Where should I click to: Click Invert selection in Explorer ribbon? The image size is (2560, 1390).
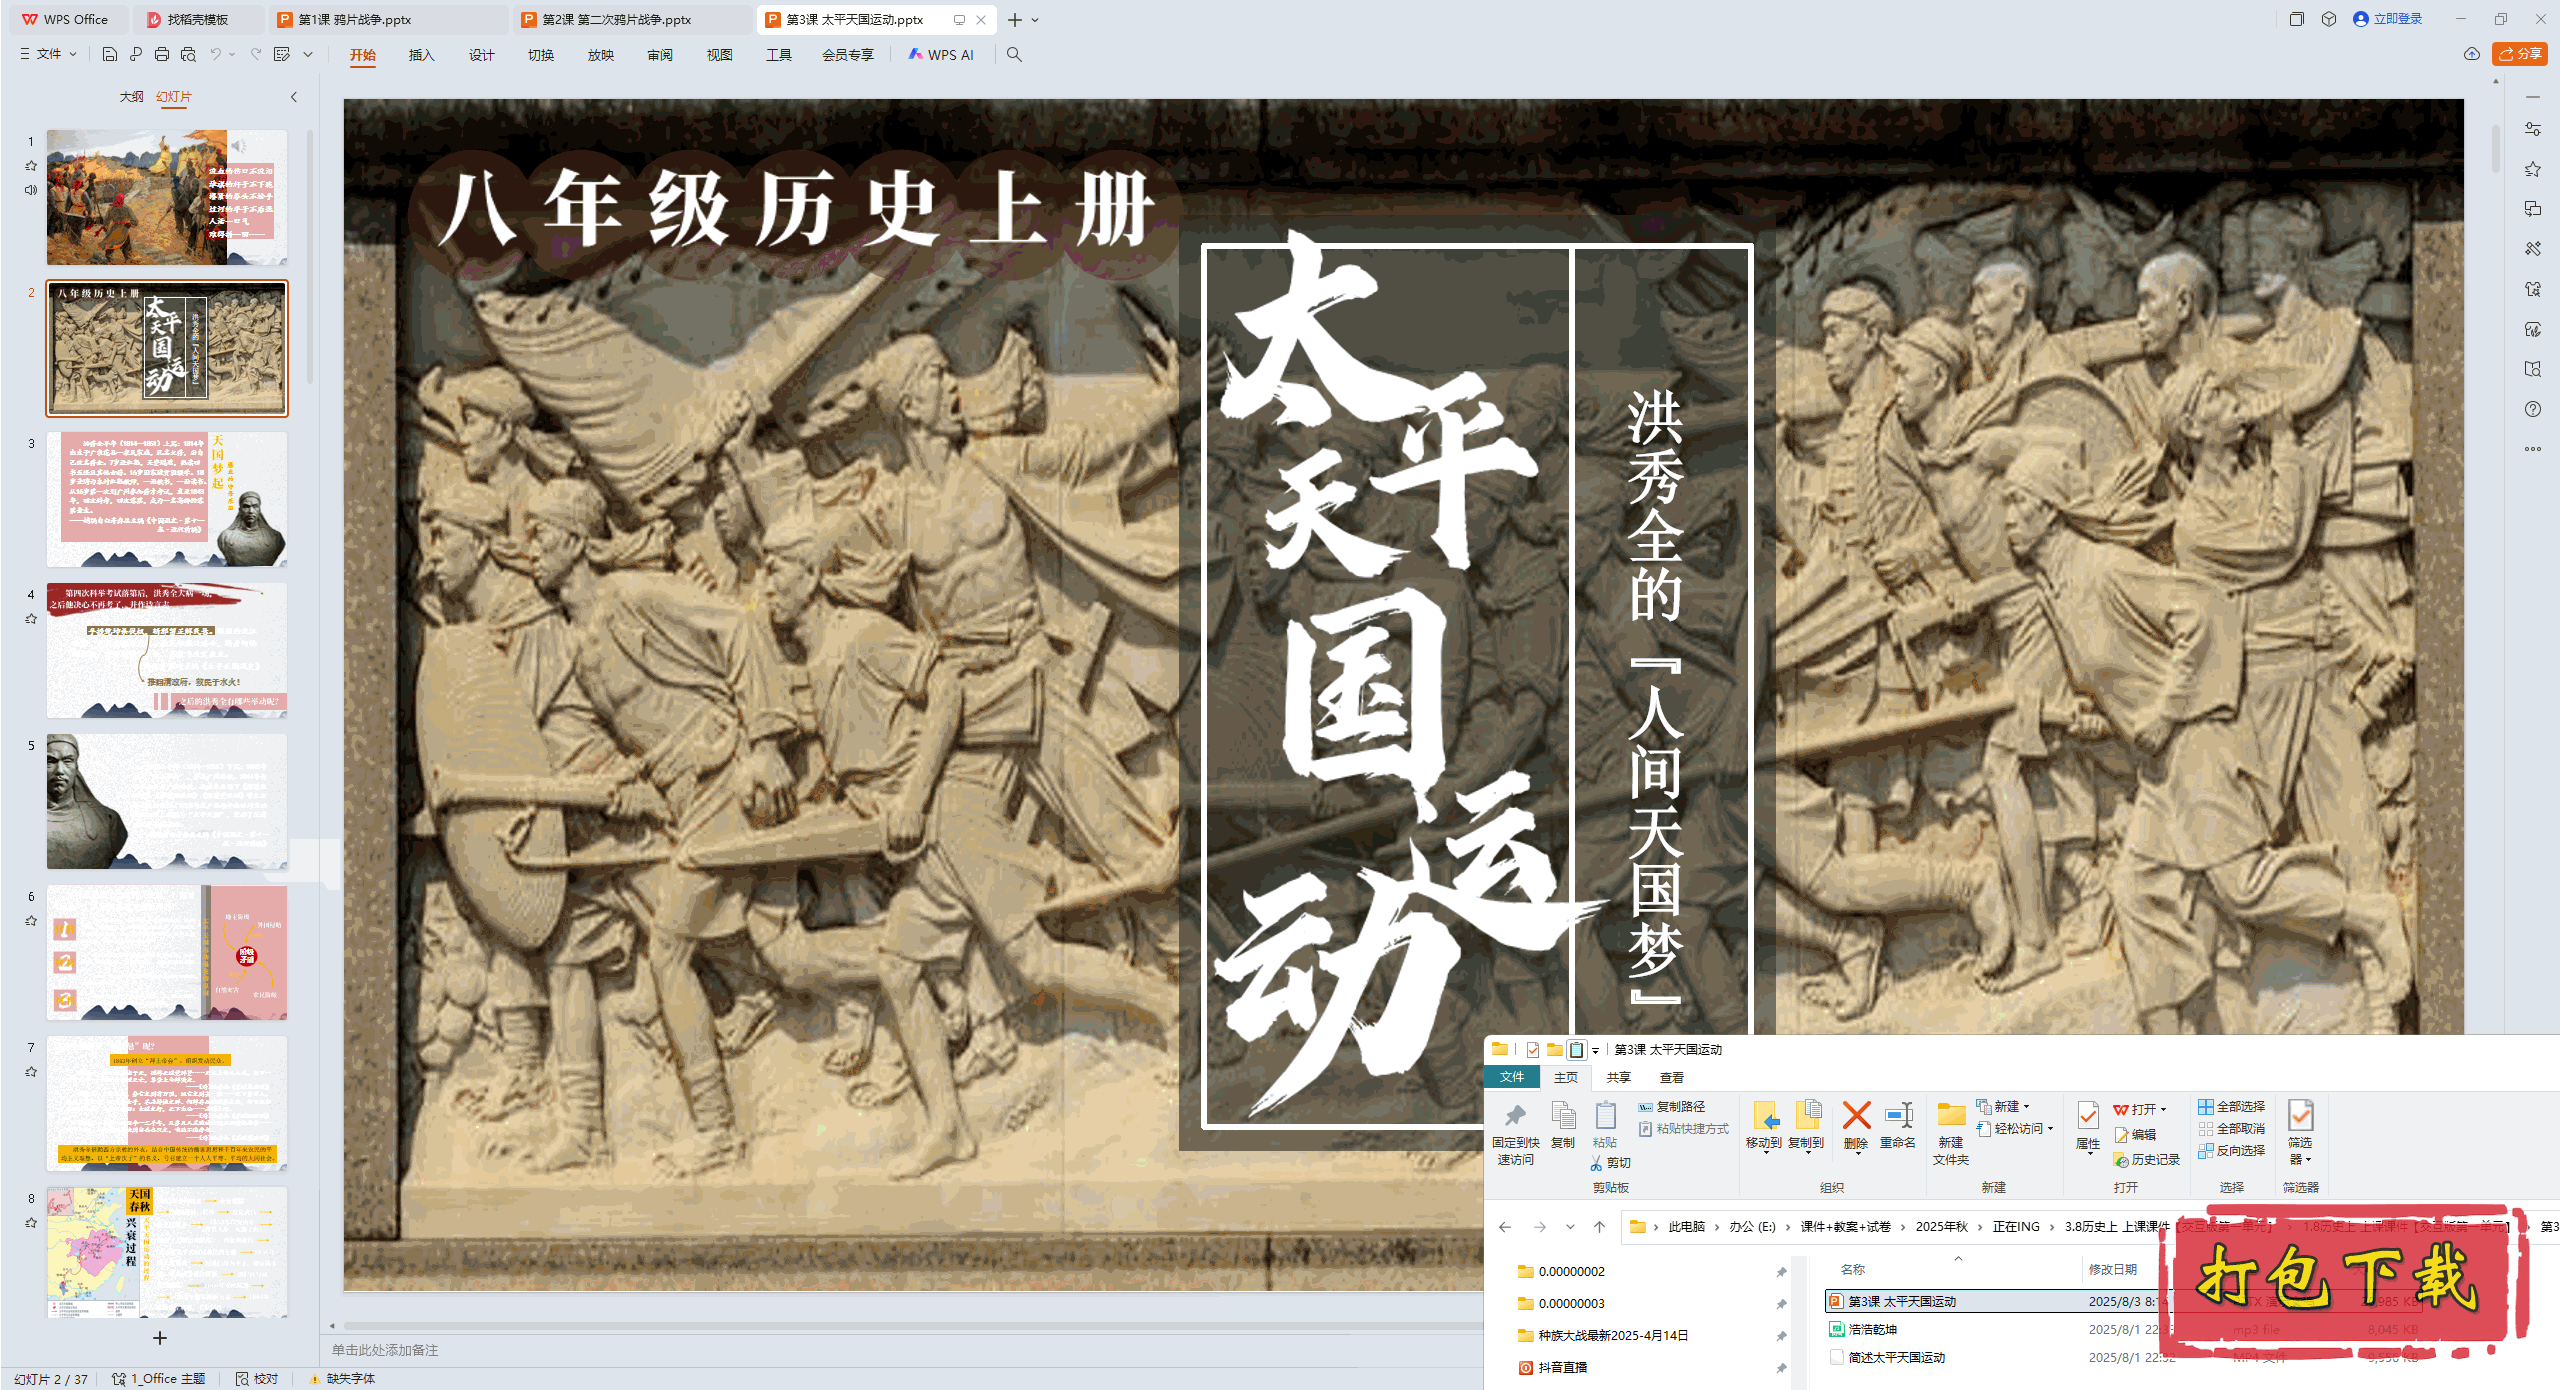pos(2231,1151)
